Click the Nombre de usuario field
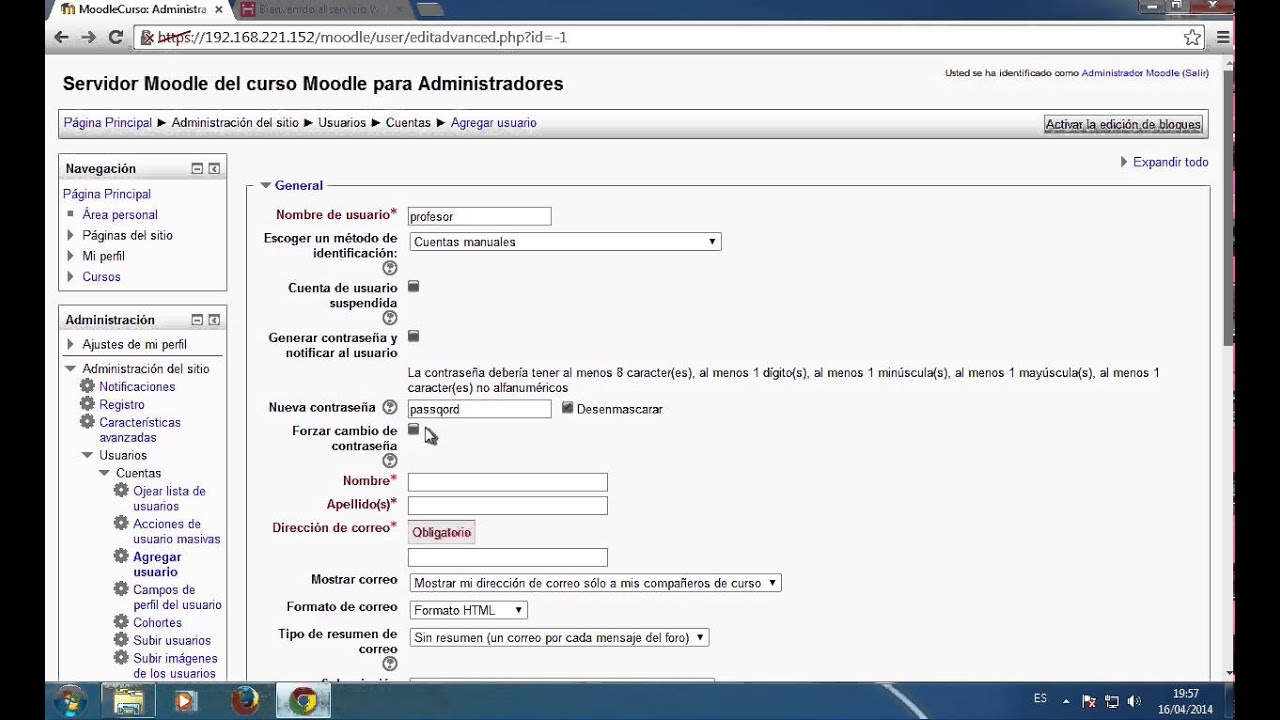 (x=479, y=216)
